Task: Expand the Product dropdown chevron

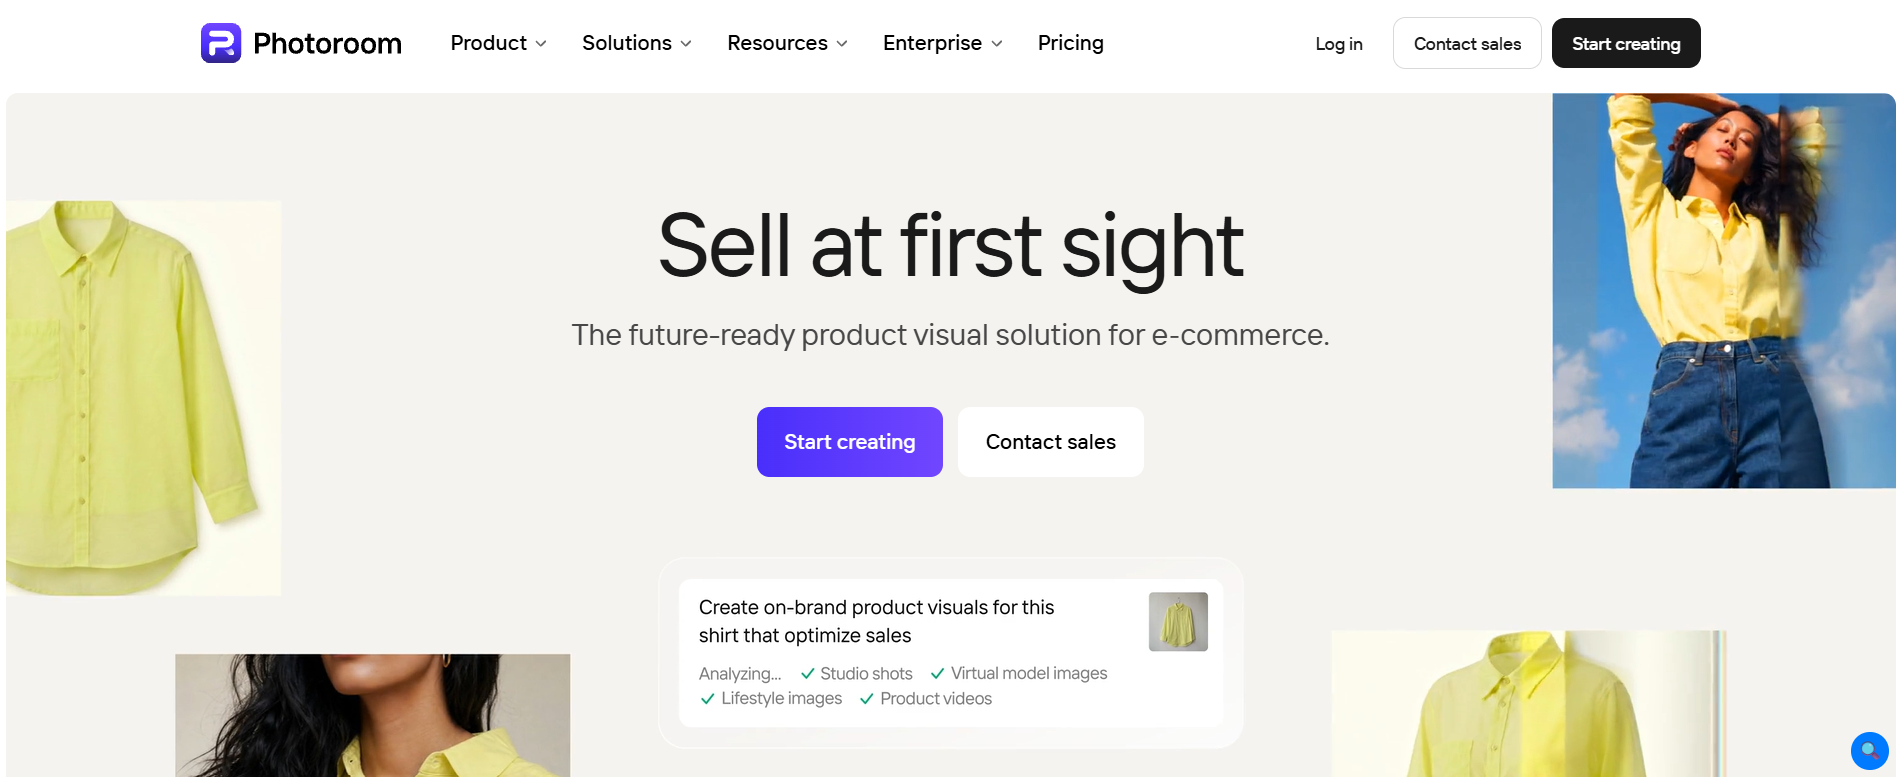Action: coord(541,44)
